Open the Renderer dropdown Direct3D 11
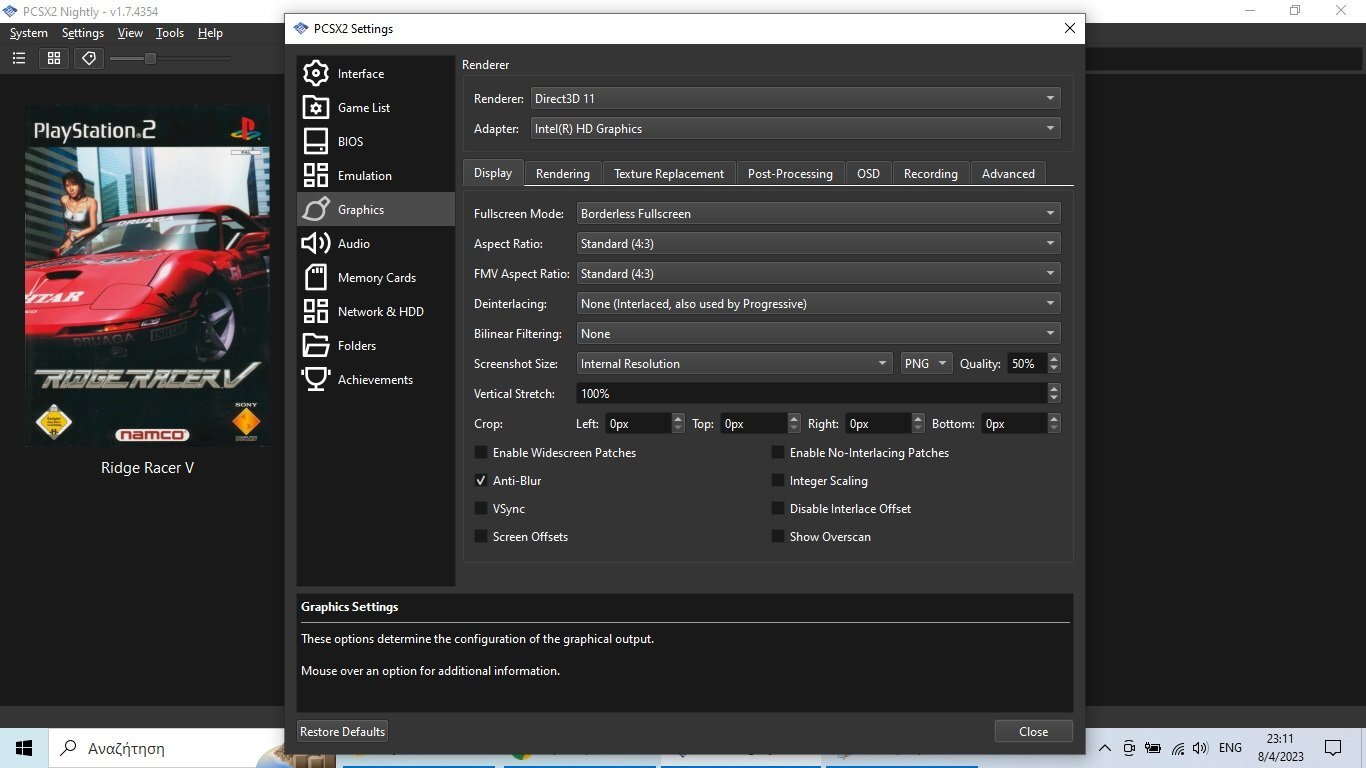 click(795, 99)
